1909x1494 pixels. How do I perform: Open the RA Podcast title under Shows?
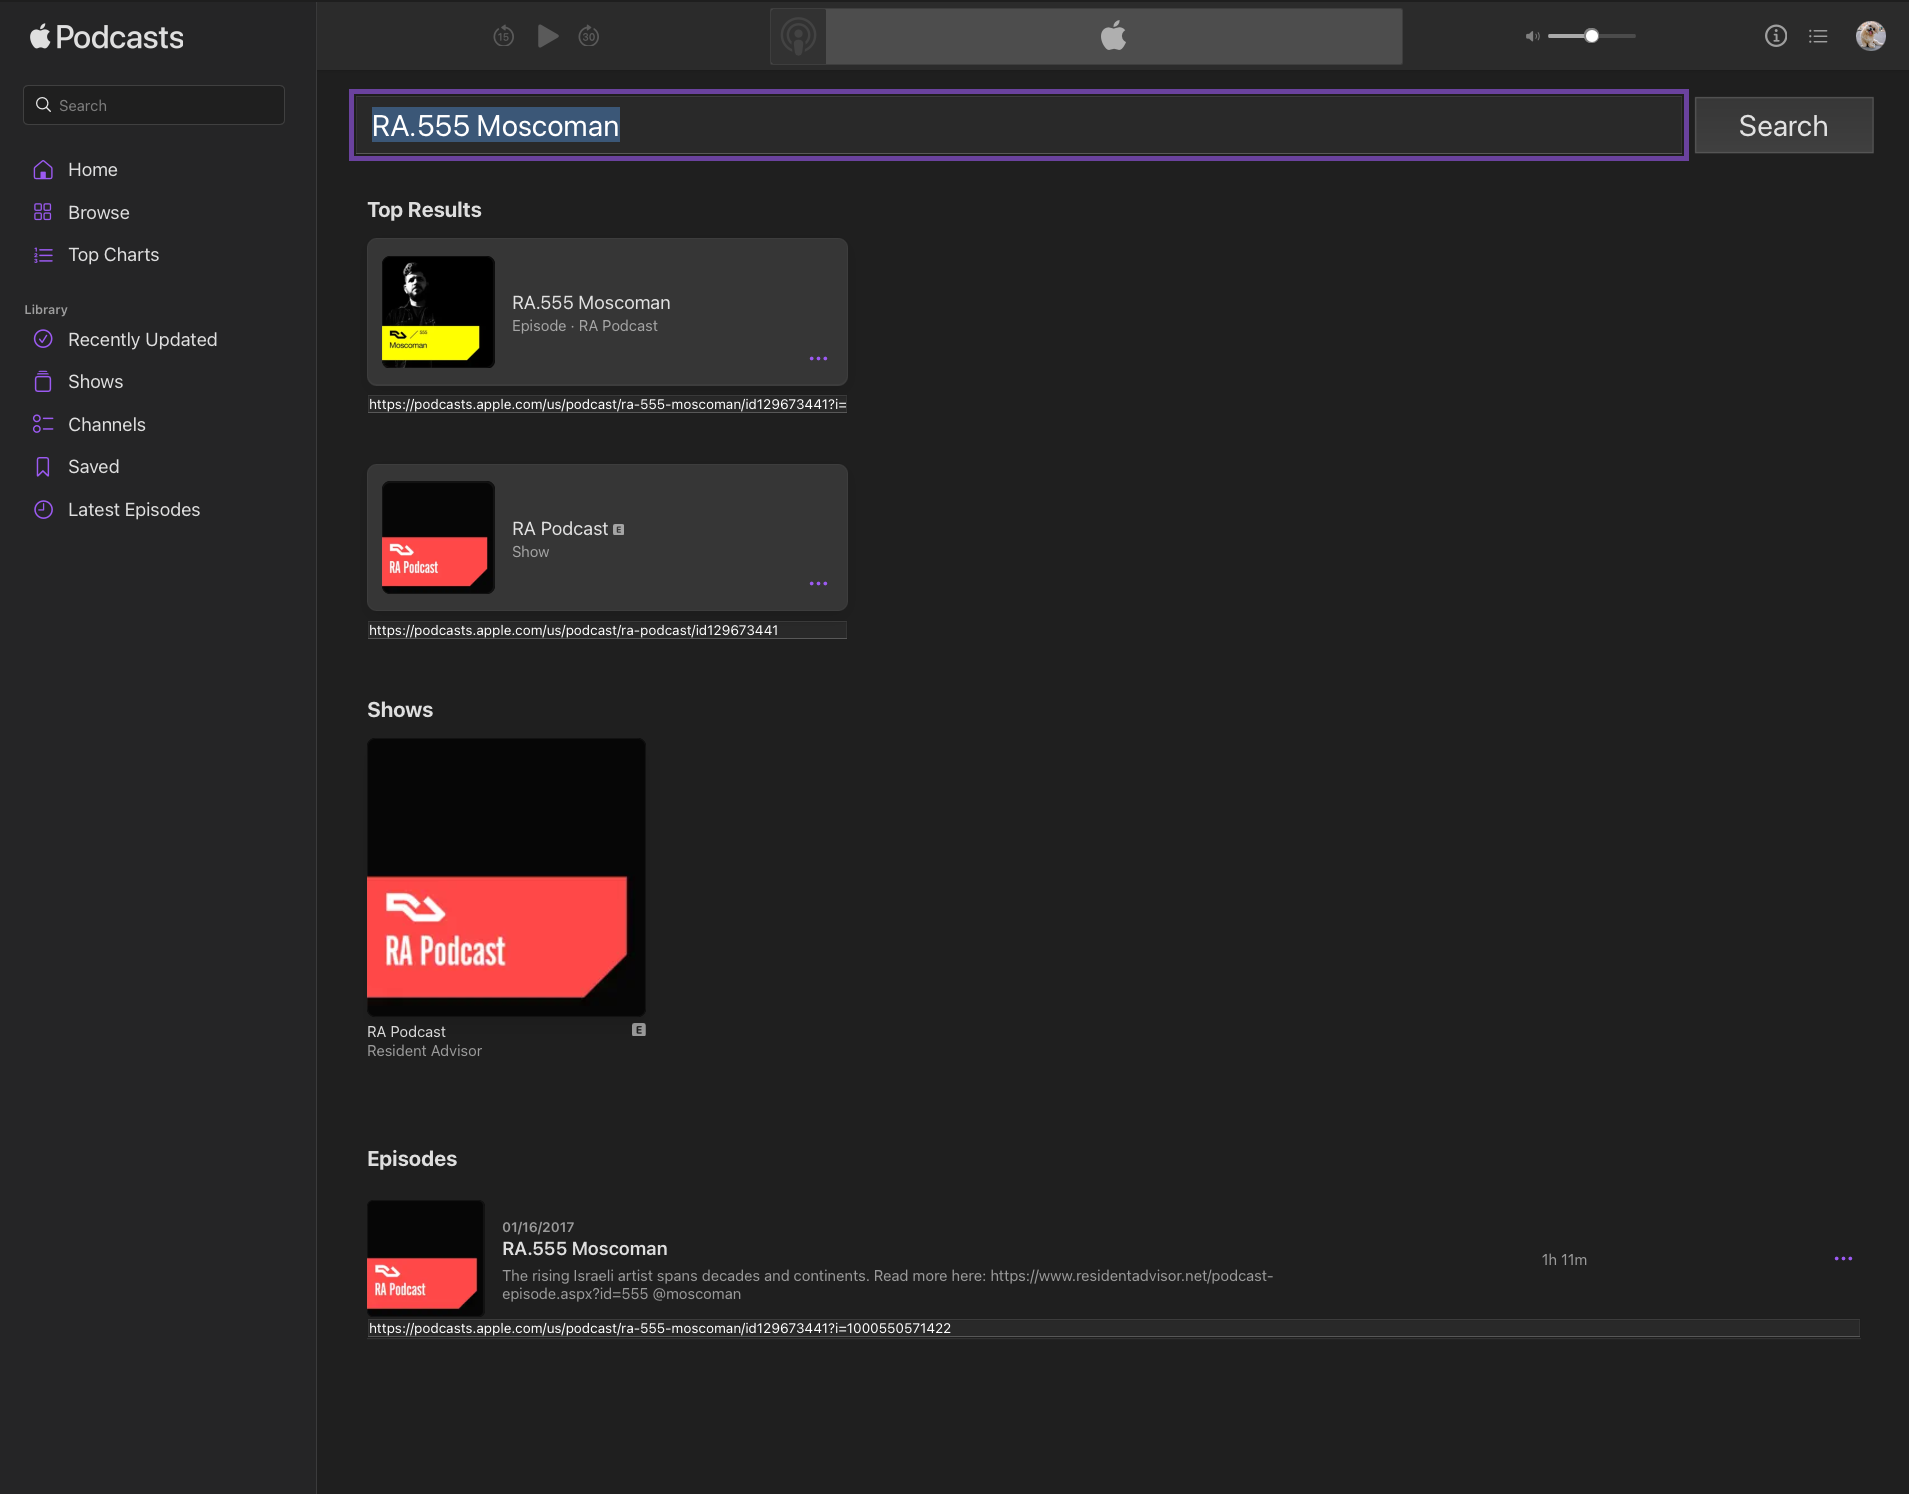point(406,1032)
